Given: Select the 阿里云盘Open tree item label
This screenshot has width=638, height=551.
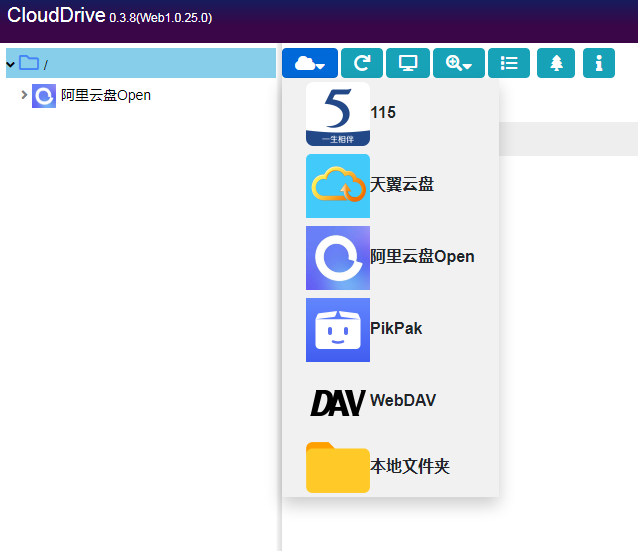Looking at the screenshot, I should [x=106, y=95].
